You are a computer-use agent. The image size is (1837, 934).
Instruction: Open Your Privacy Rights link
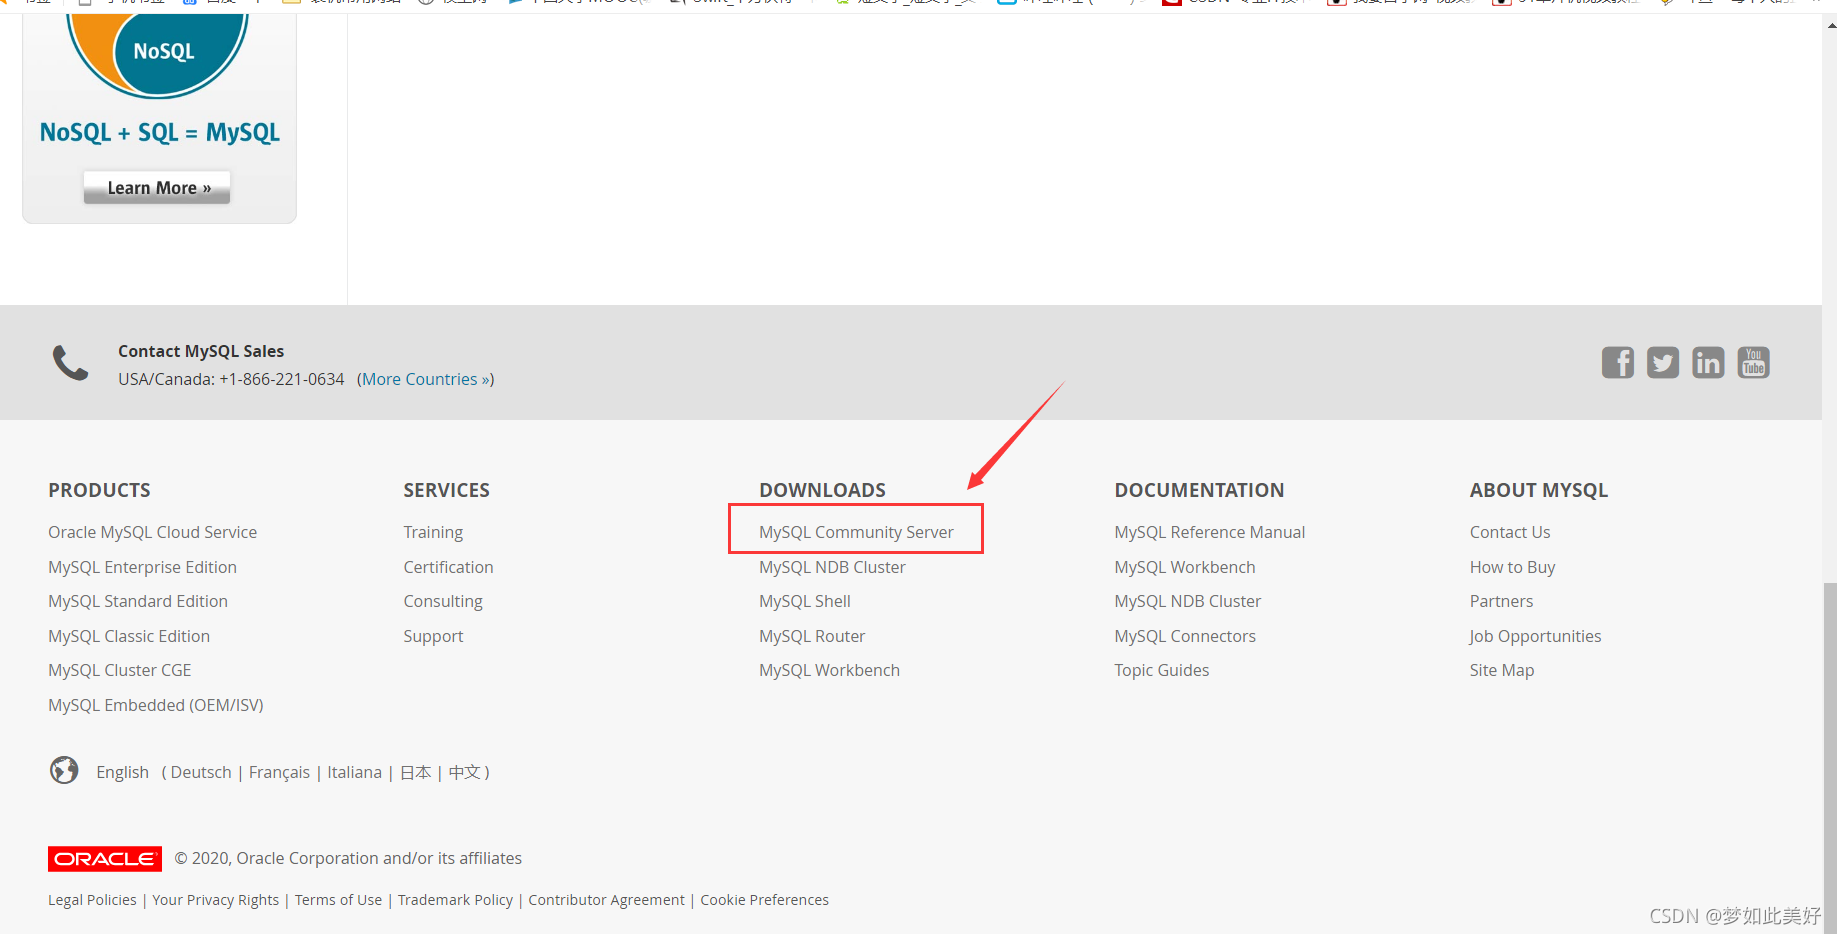pyautogui.click(x=215, y=900)
